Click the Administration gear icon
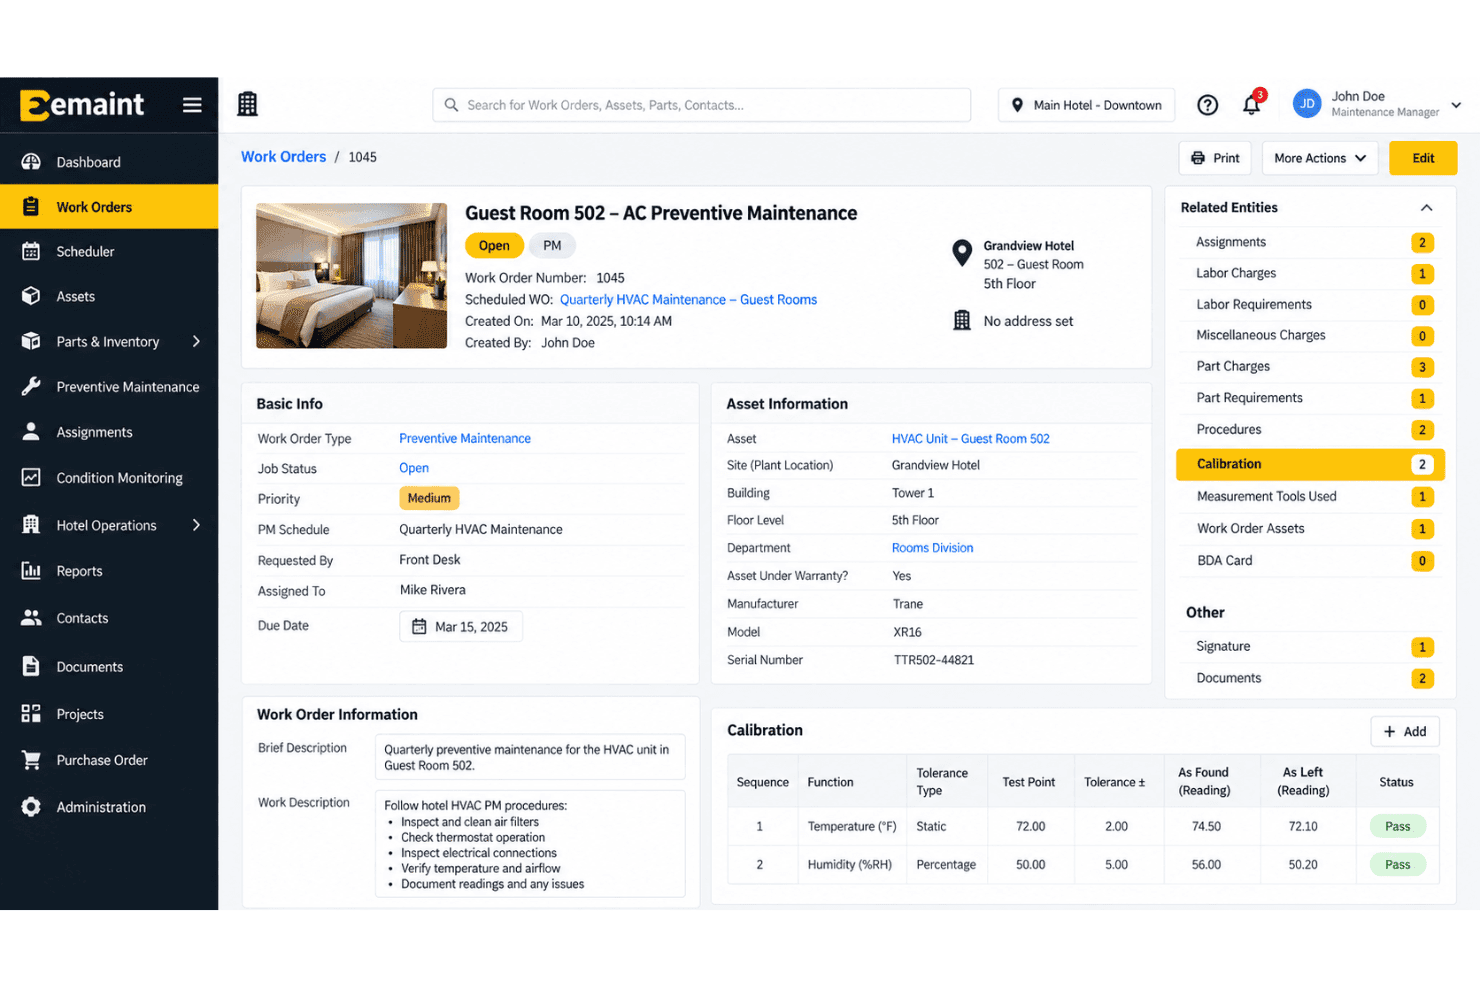The width and height of the screenshot is (1480, 987). click(x=31, y=807)
